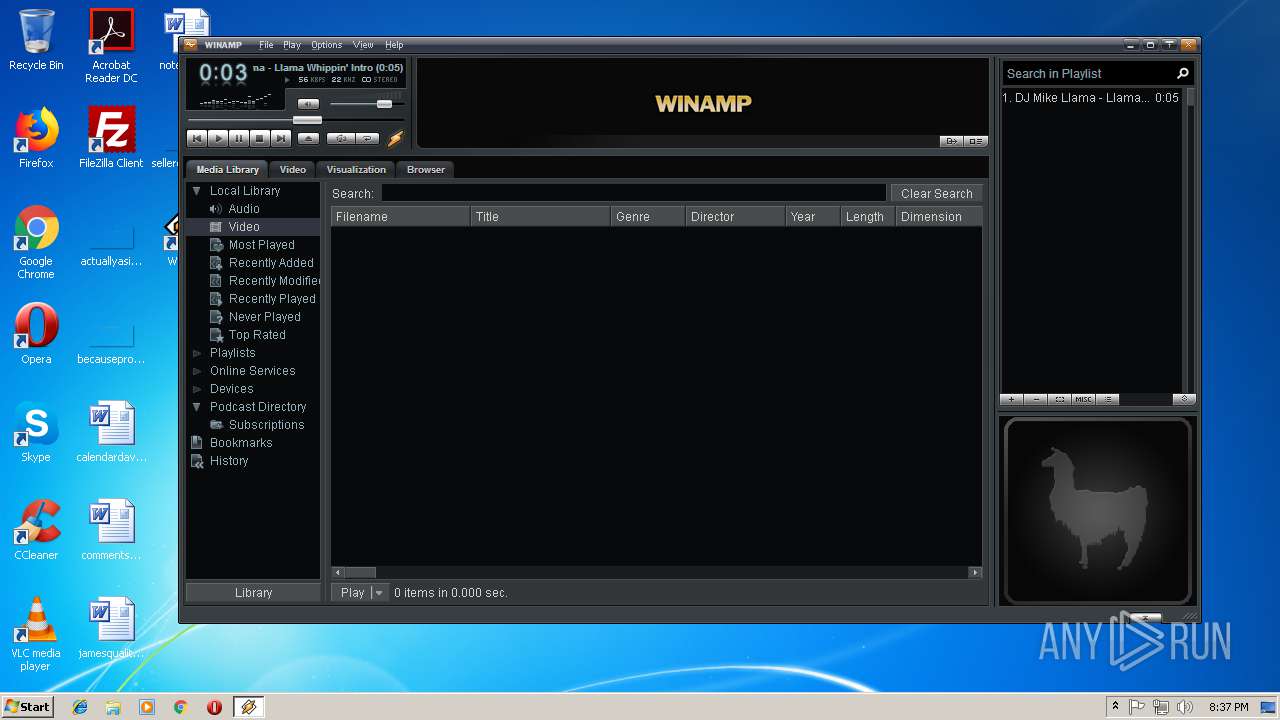Open the Windows Start menu
Viewport: 1280px width, 720px height.
click(27, 706)
